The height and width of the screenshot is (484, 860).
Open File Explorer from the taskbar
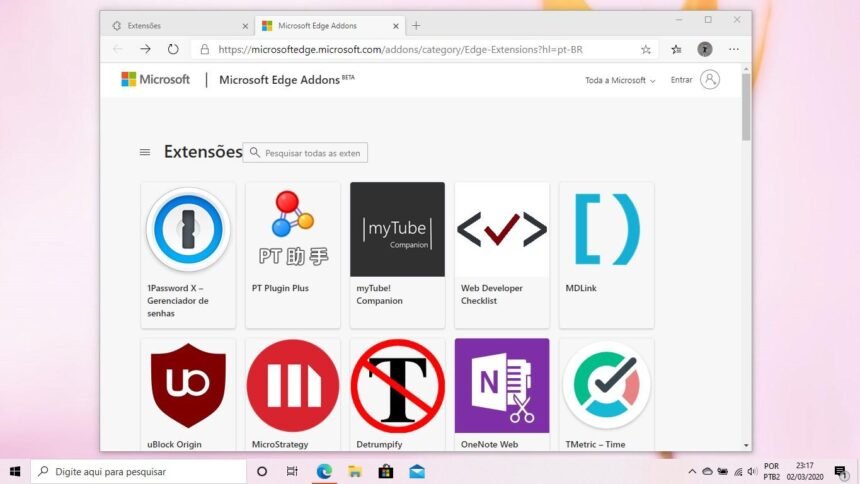click(355, 471)
